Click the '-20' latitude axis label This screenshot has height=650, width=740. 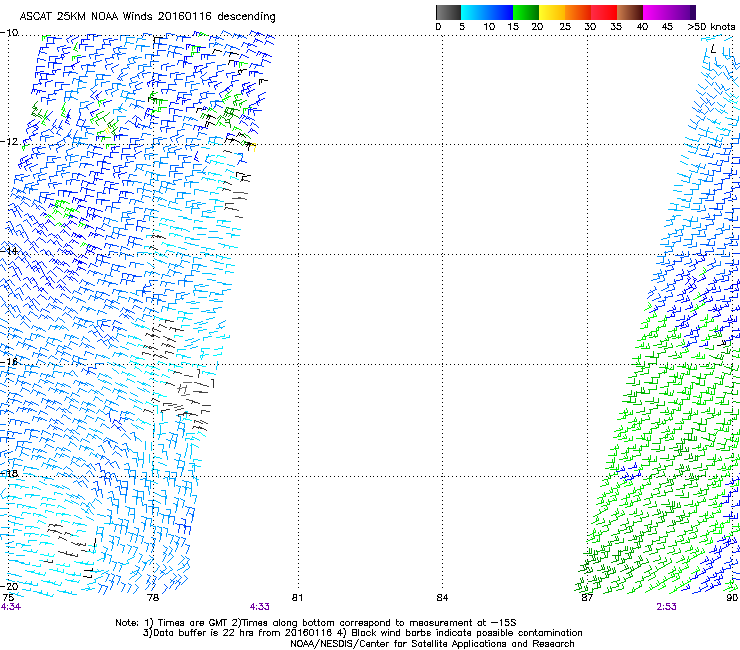point(9,586)
